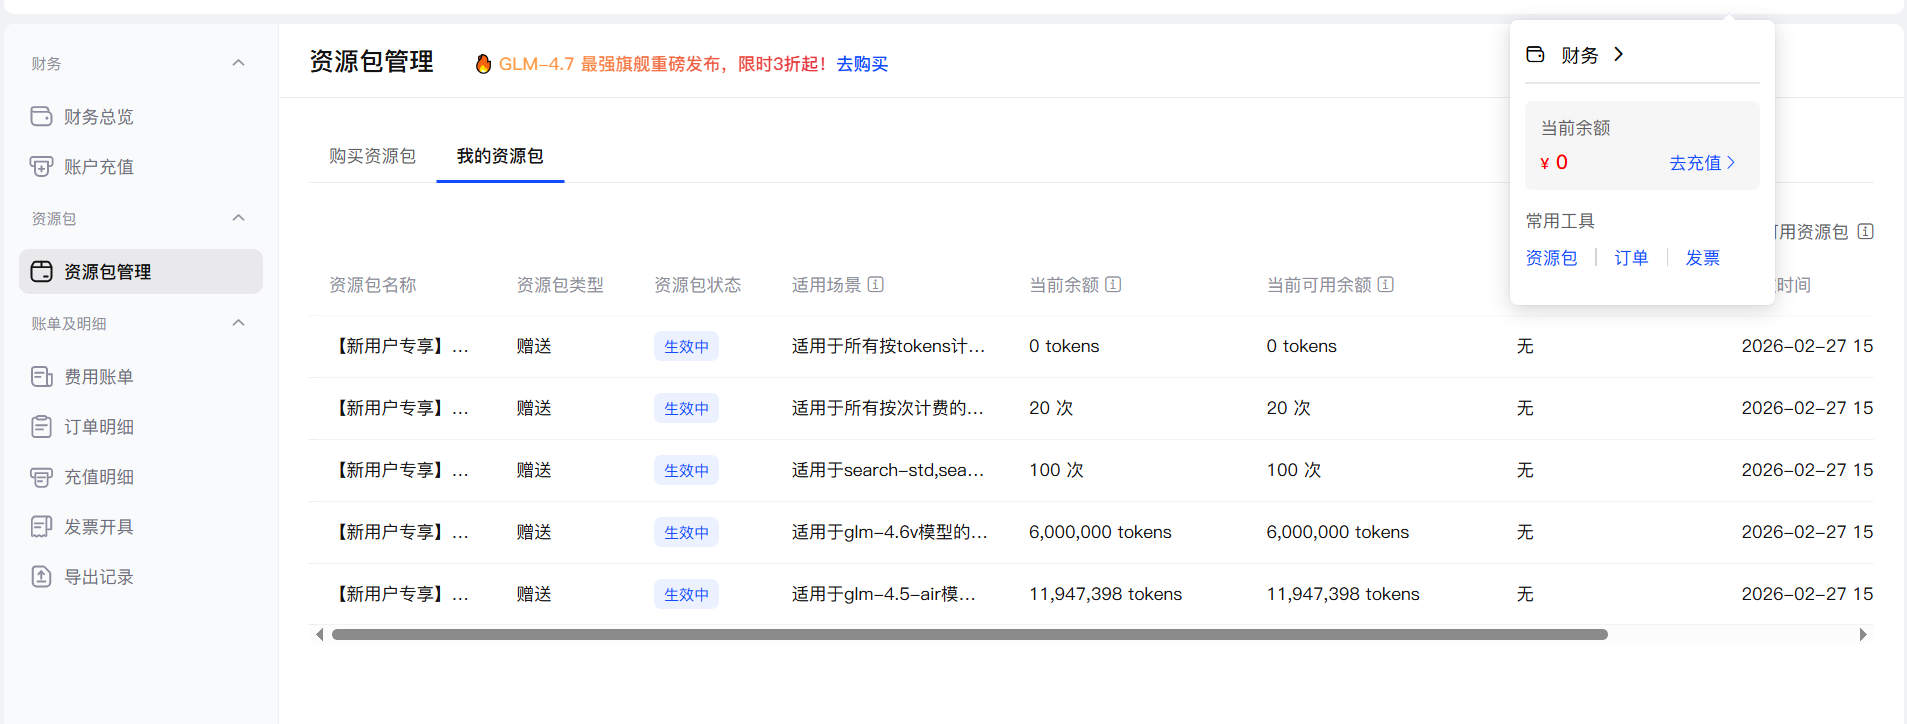1907x724 pixels.
Task: Open the 发票开具 icon
Action: point(41,527)
